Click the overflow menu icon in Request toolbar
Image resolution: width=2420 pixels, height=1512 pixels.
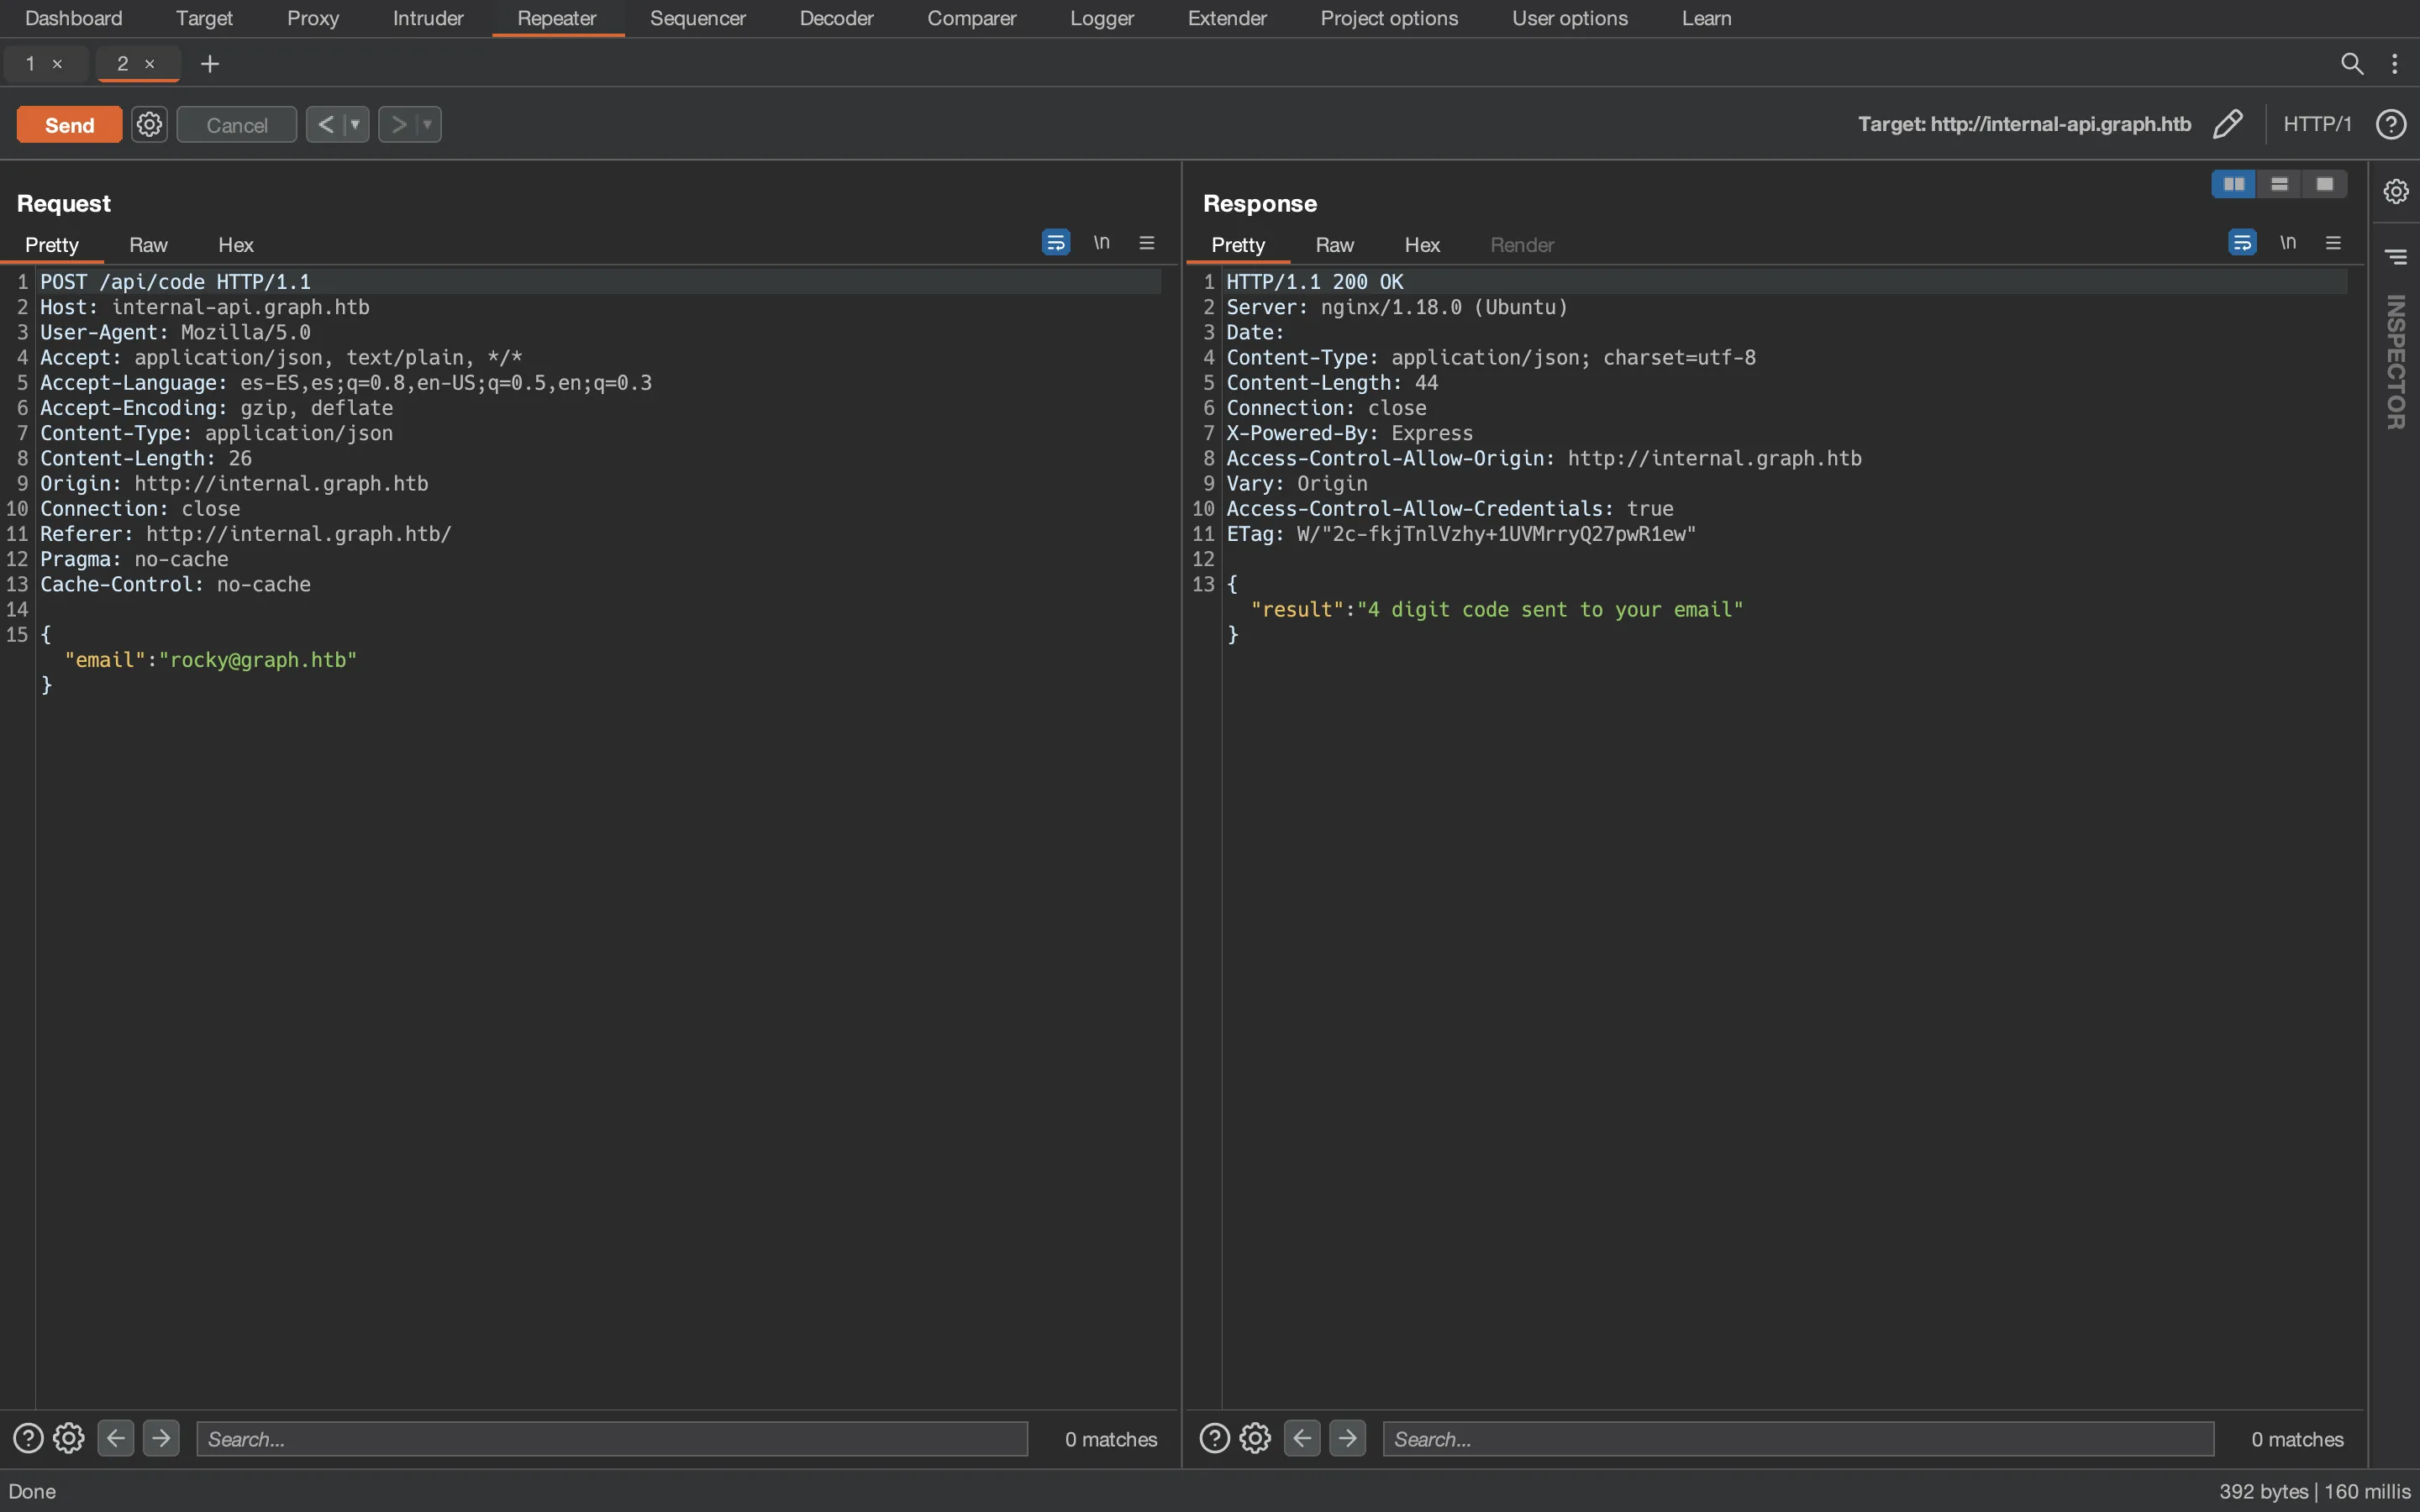pyautogui.click(x=1144, y=244)
